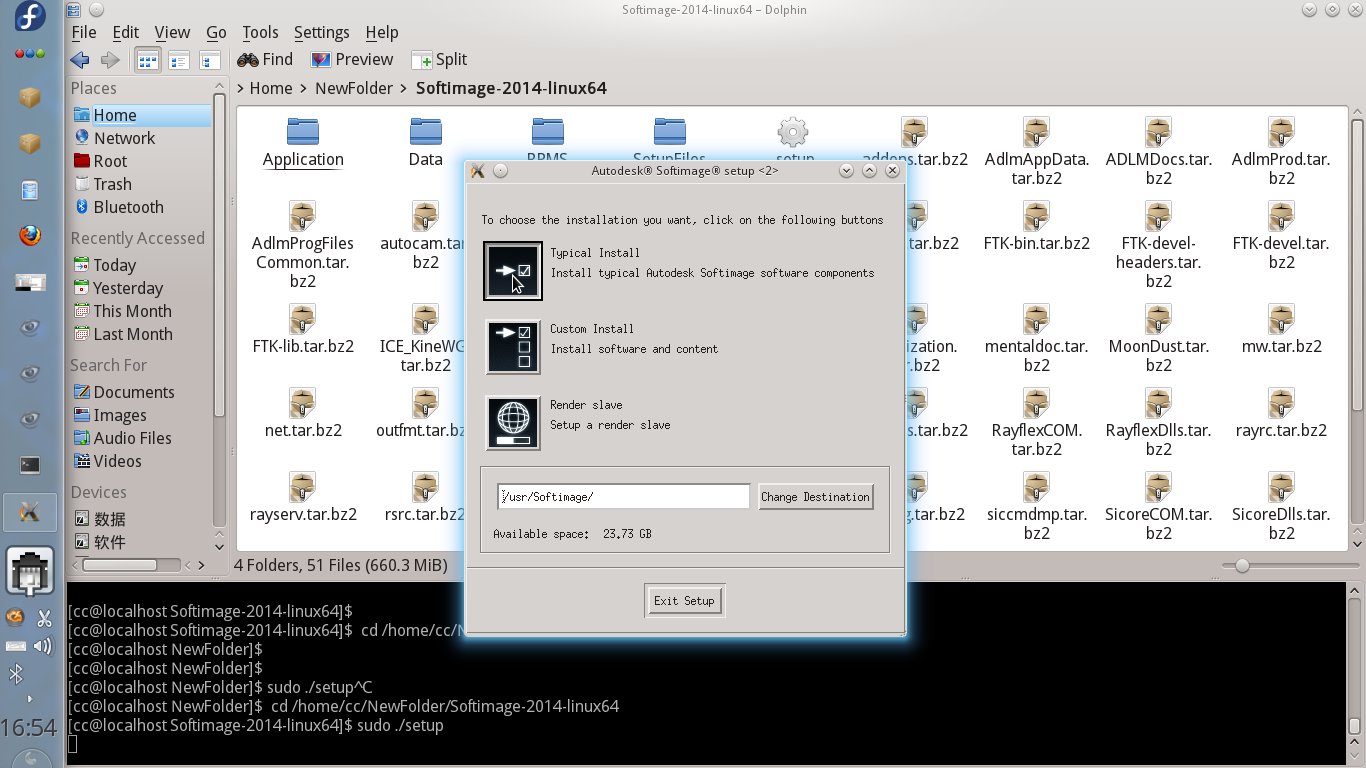Go forward in Dolphin with the Forward arrow

[x=110, y=60]
